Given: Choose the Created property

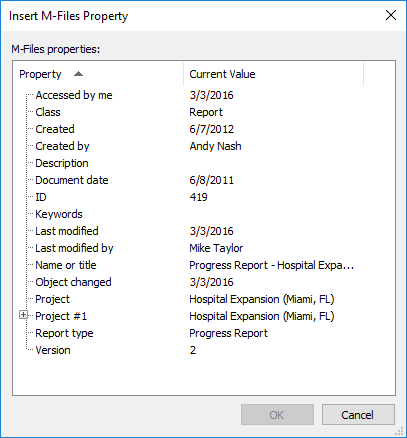Looking at the screenshot, I should pyautogui.click(x=55, y=129).
